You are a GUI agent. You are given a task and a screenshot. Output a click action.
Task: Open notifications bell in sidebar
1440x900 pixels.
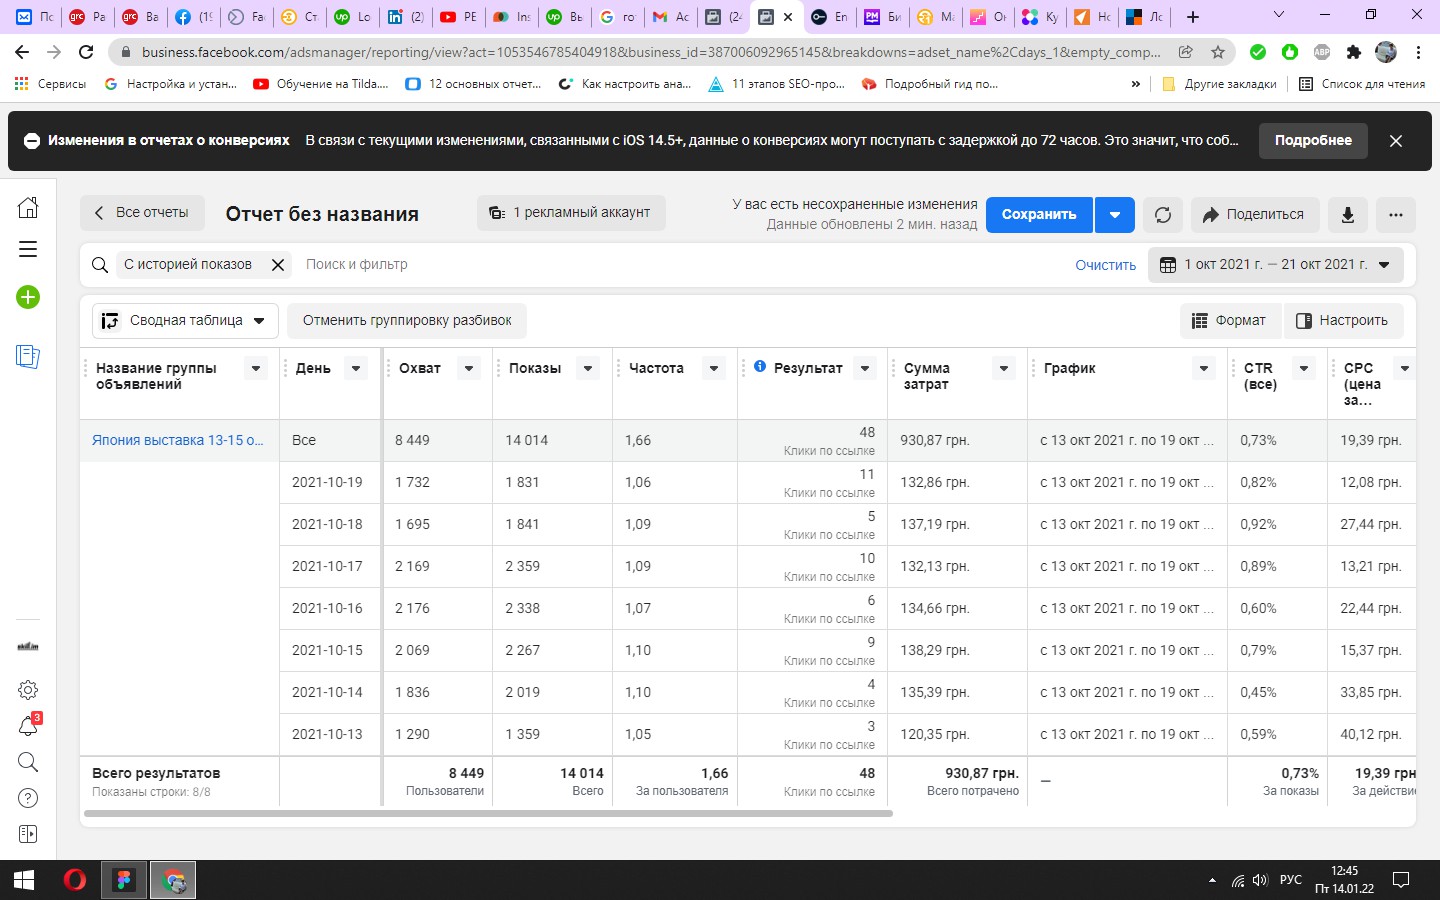point(28,726)
